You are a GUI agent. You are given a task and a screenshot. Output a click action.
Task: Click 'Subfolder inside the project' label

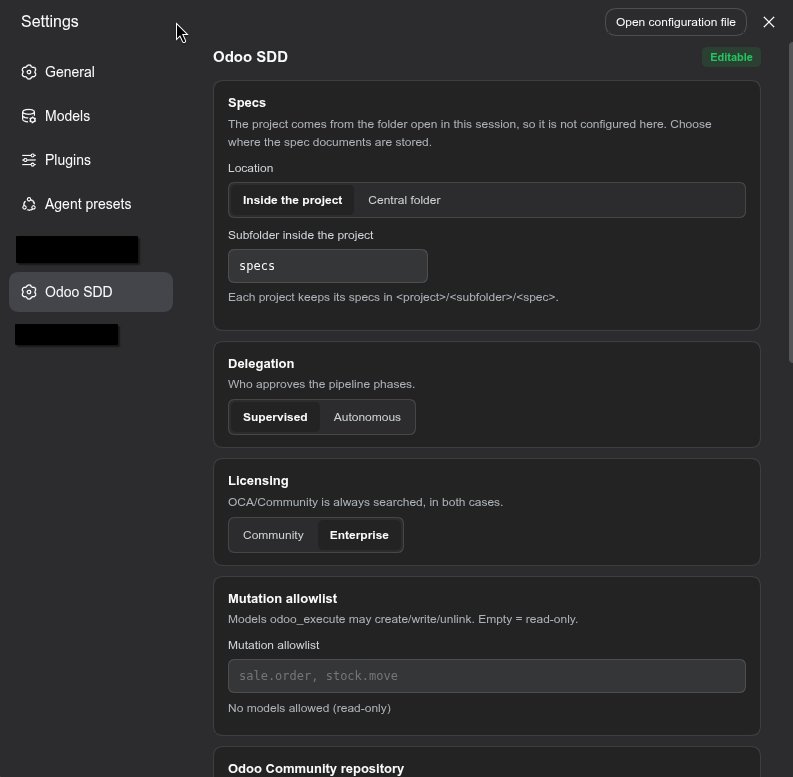pyautogui.click(x=300, y=235)
